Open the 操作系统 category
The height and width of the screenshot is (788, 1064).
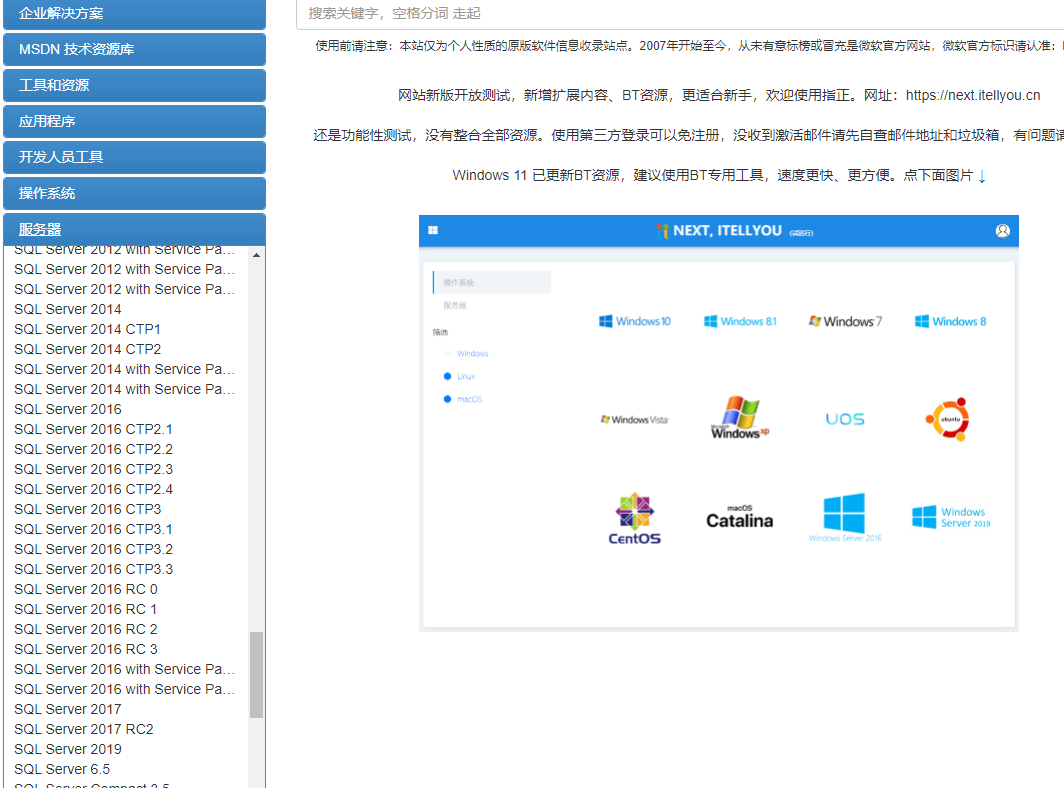coord(134,193)
